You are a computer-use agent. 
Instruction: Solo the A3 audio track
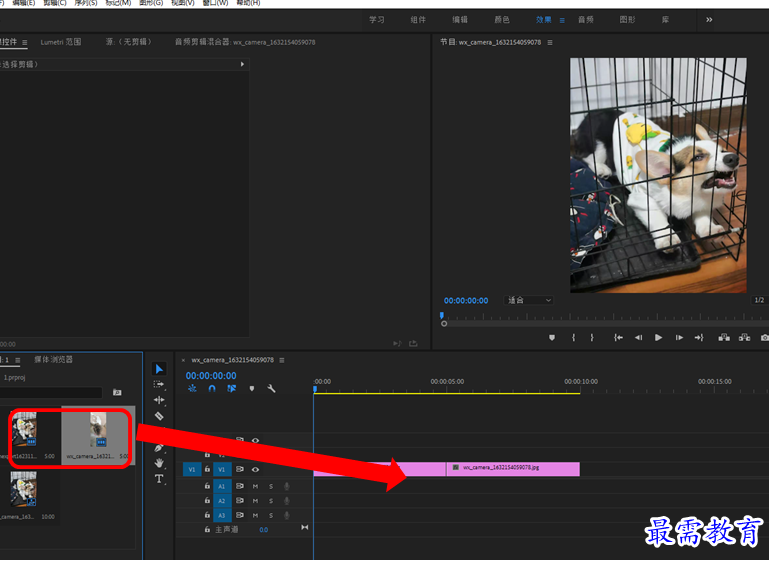(271, 515)
